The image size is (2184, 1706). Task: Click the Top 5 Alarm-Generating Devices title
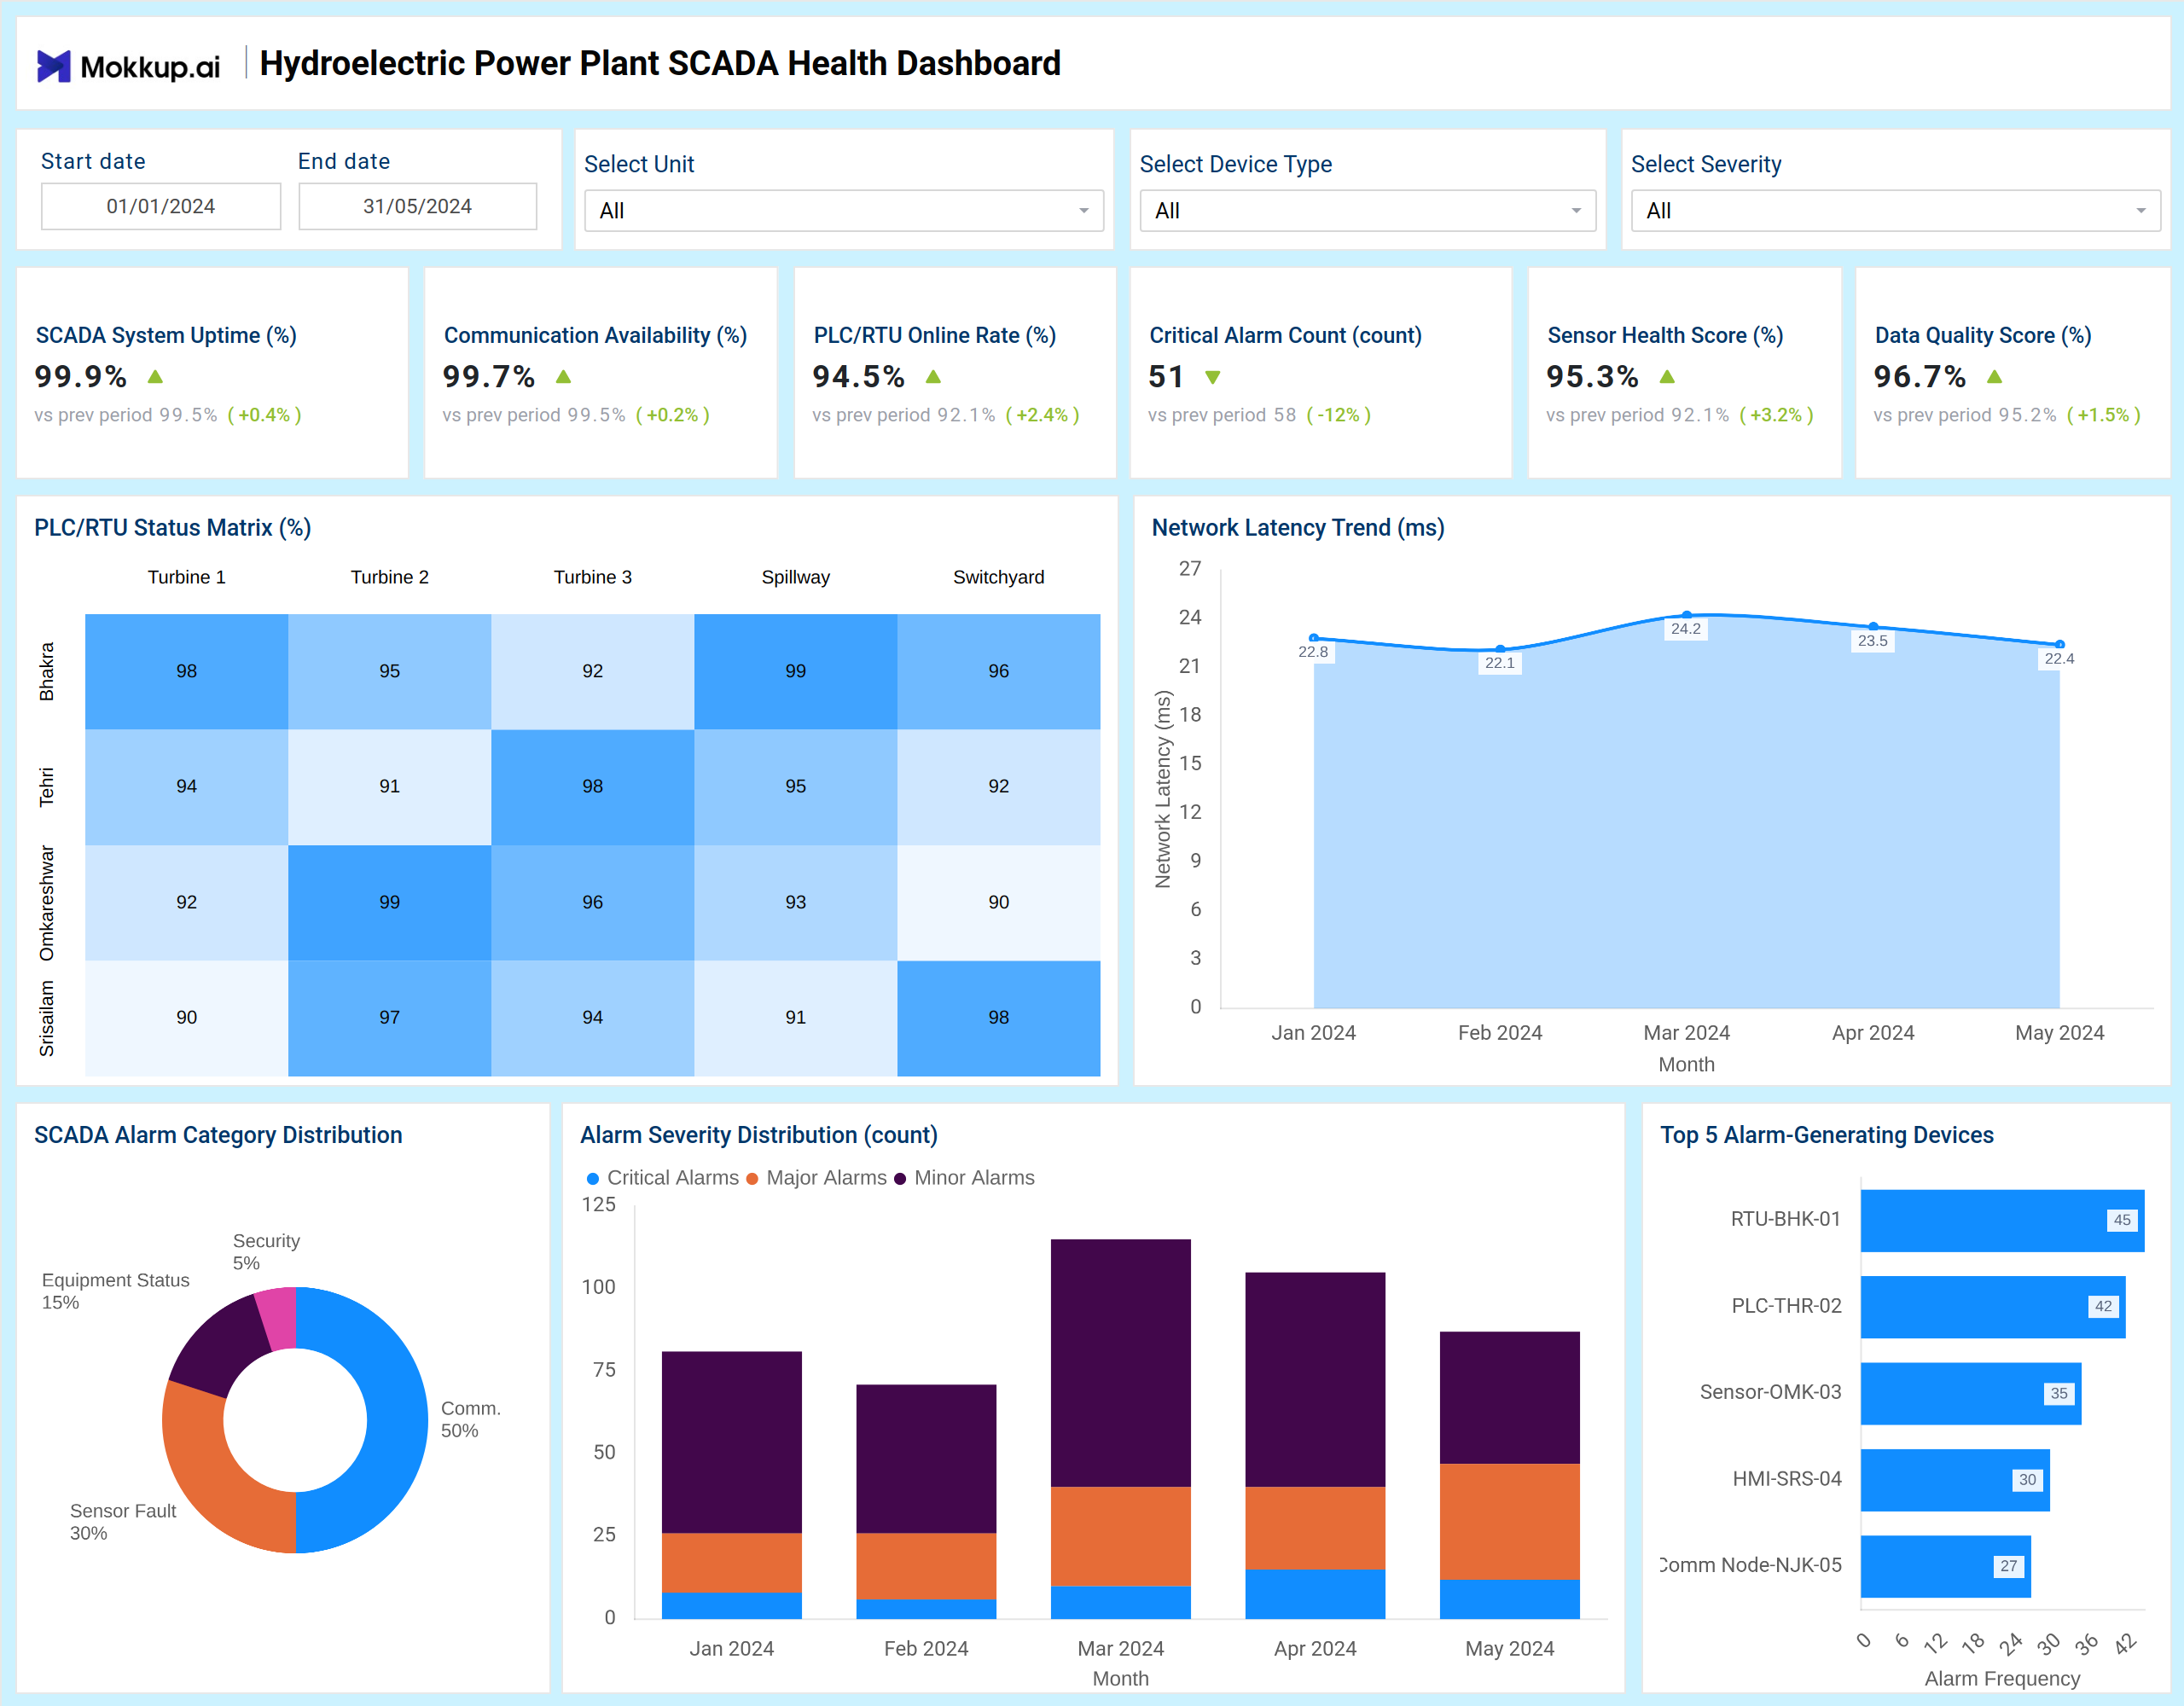(x=1827, y=1135)
